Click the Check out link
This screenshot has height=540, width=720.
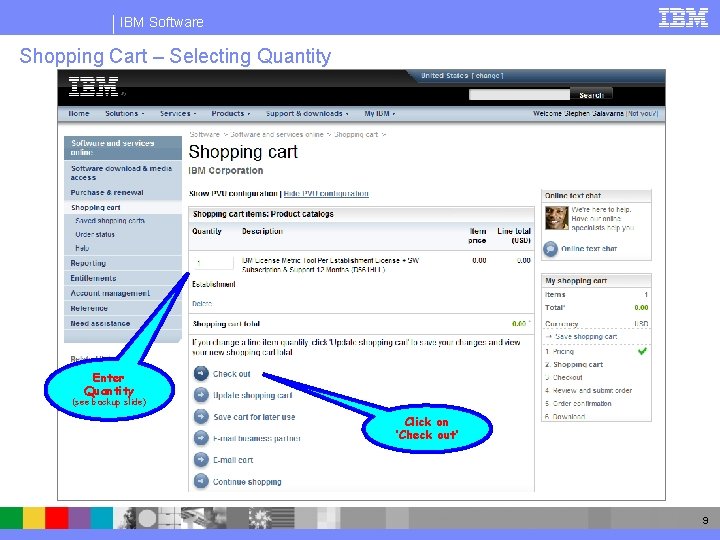[231, 374]
